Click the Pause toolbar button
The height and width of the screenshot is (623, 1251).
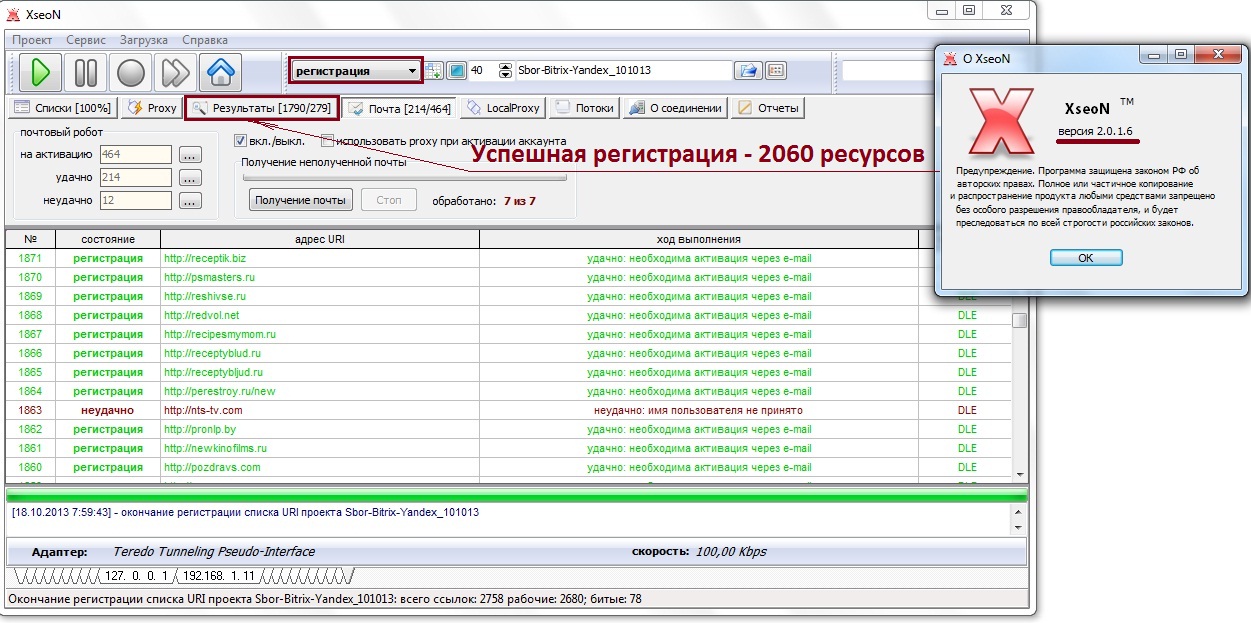[x=86, y=72]
